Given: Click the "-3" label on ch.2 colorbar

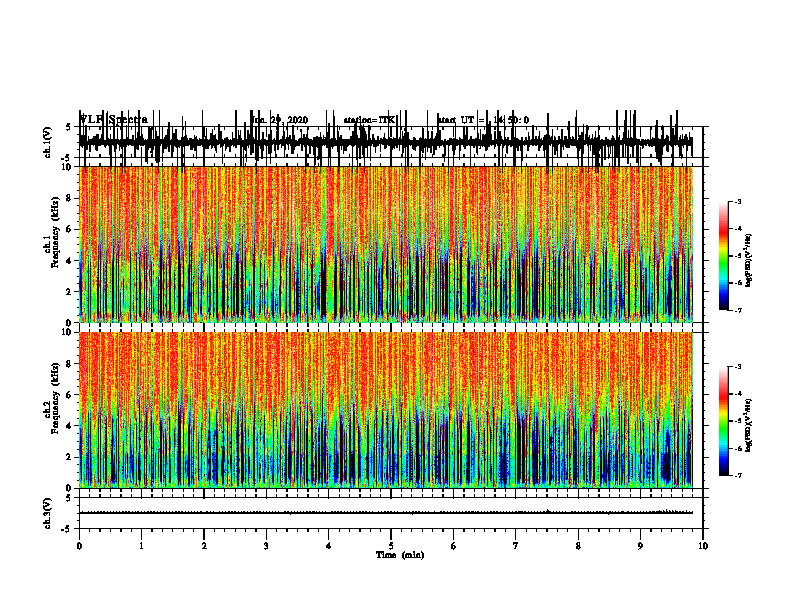Looking at the screenshot, I should [738, 367].
